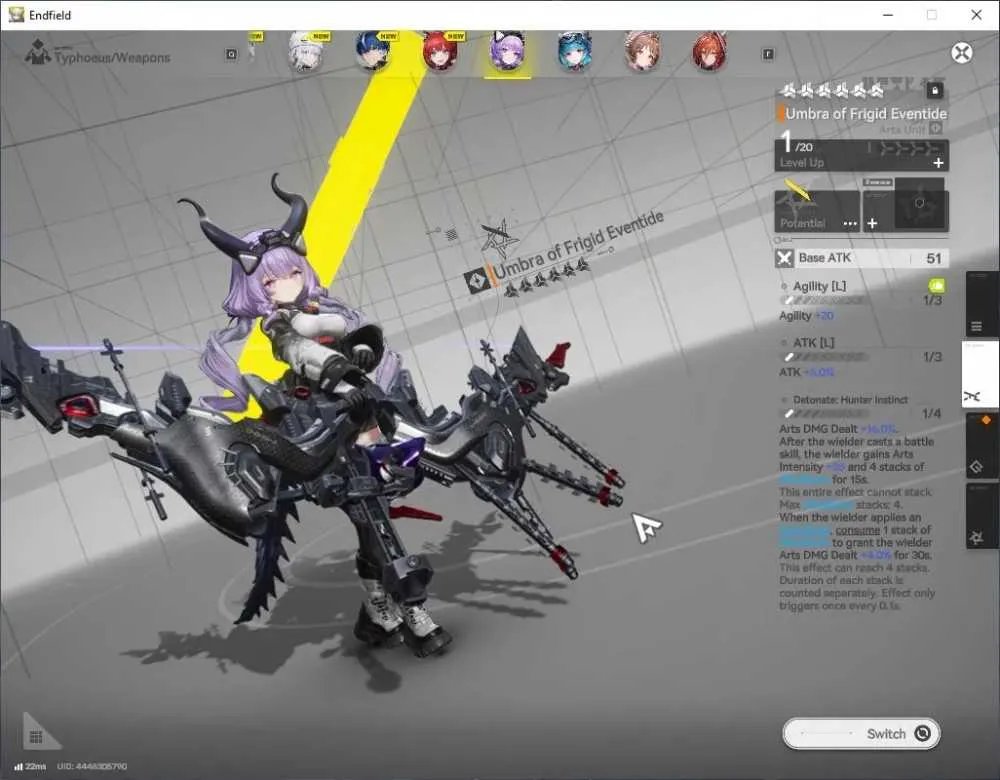Select the red-haired horned operator portrait
The height and width of the screenshot is (780, 1000).
pyautogui.click(x=441, y=51)
